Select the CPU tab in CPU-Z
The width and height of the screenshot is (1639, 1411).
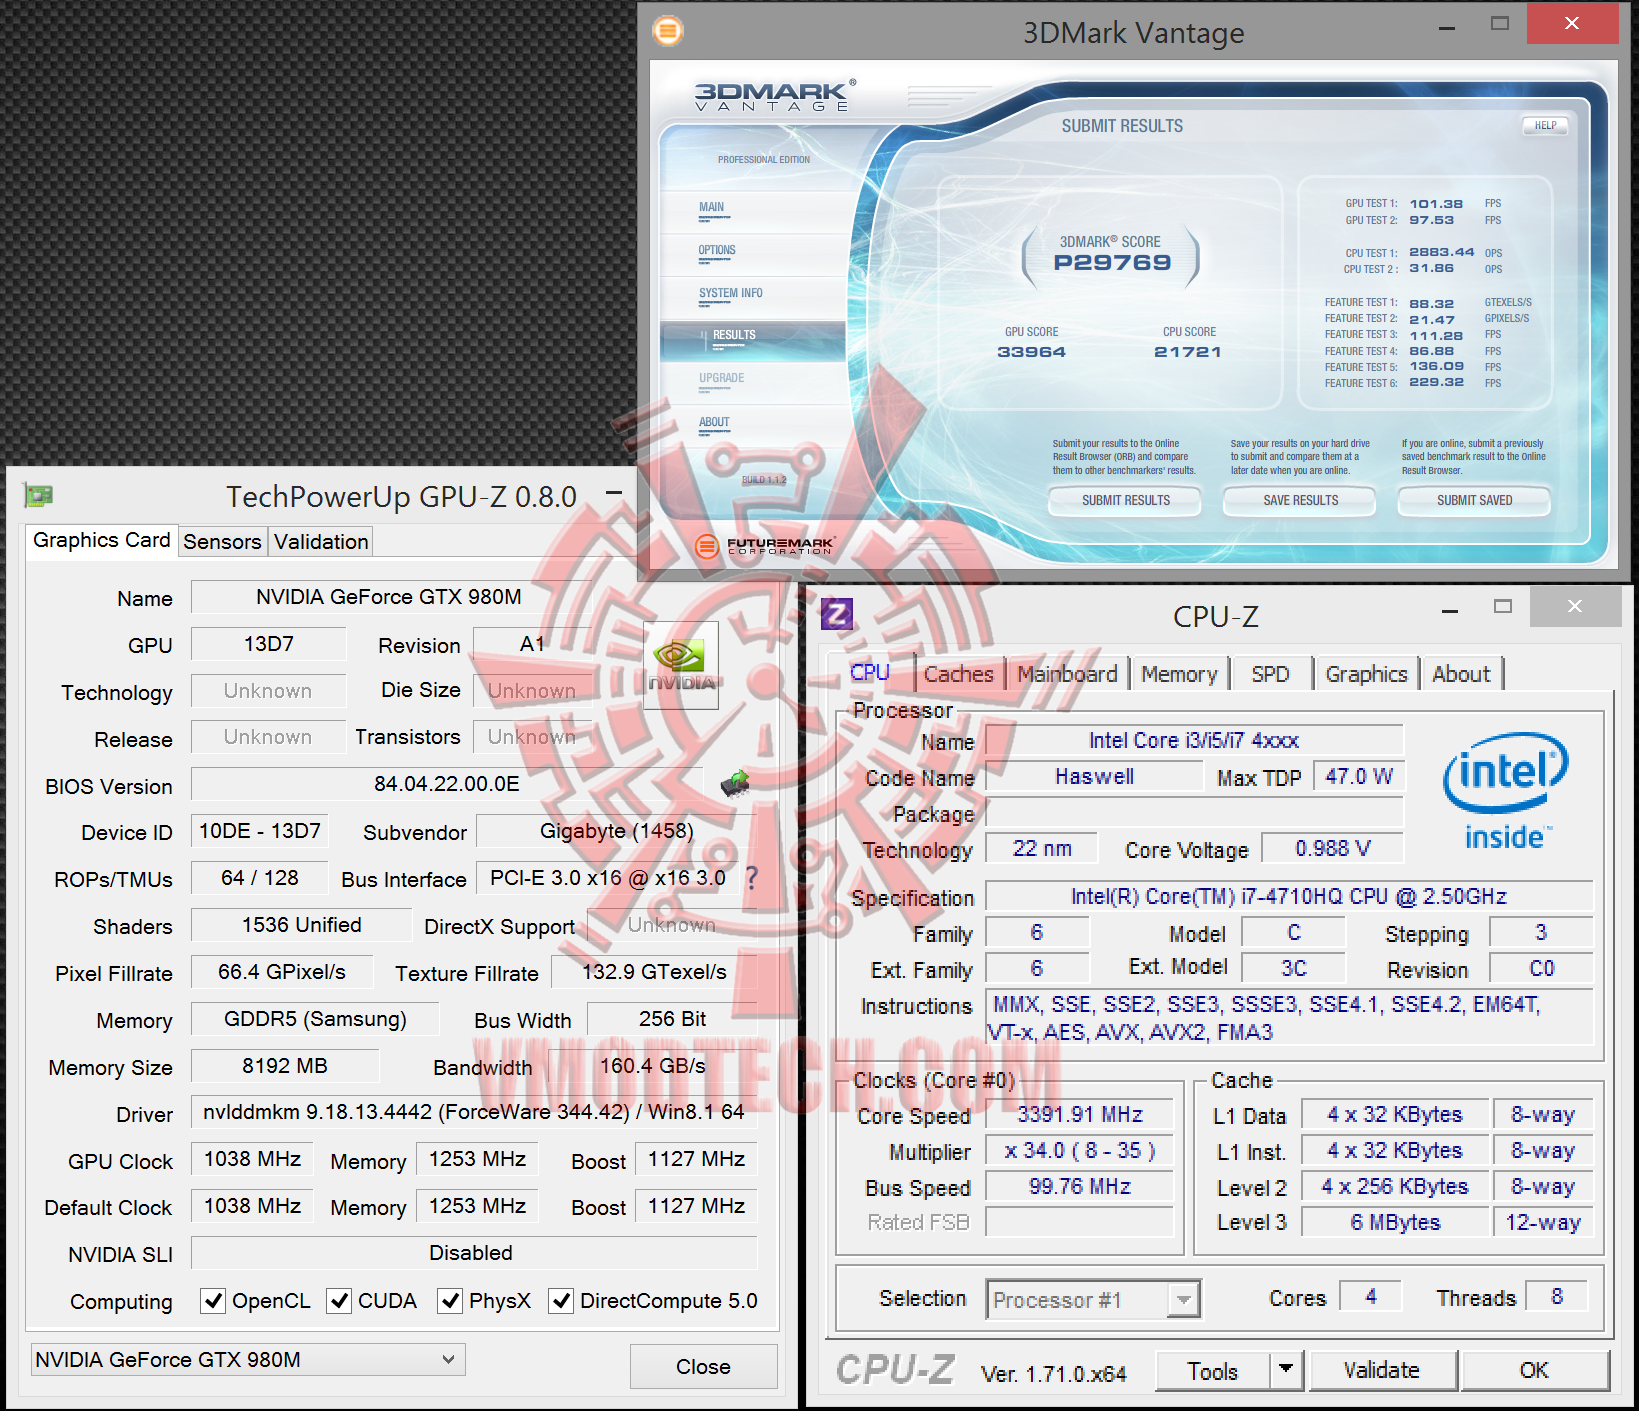(x=870, y=672)
